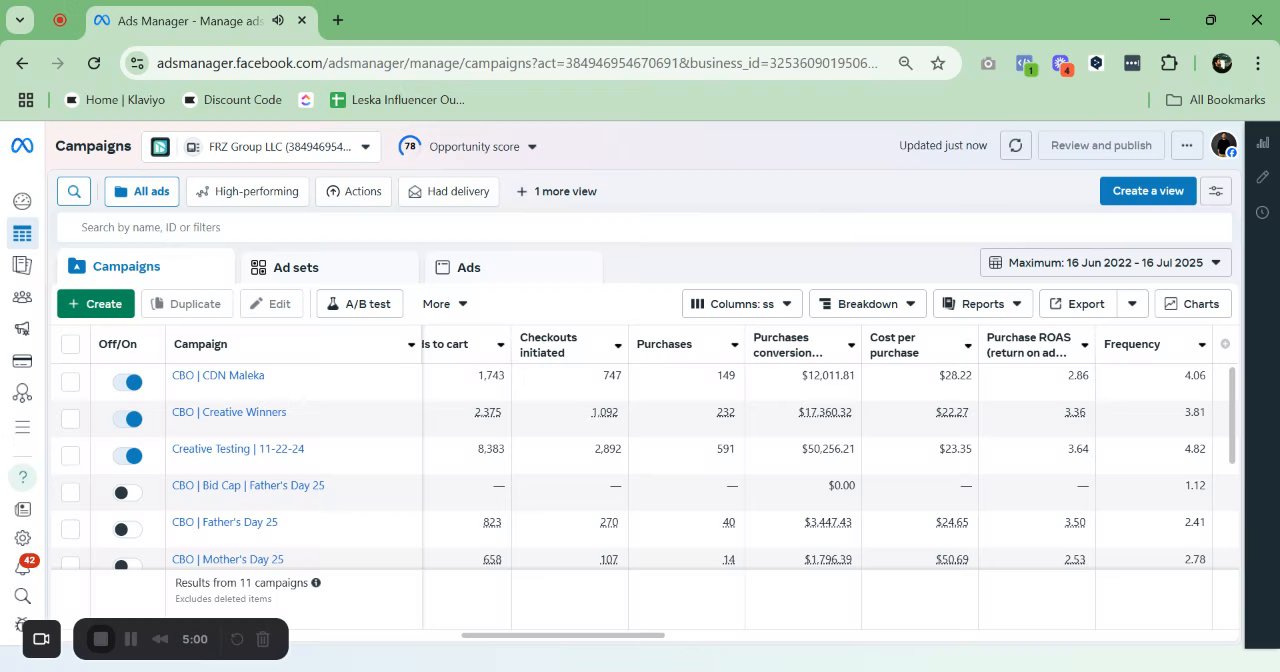The image size is (1280, 672).
Task: Open the CBO | Mother's Day 25 campaign link
Action: point(228,559)
